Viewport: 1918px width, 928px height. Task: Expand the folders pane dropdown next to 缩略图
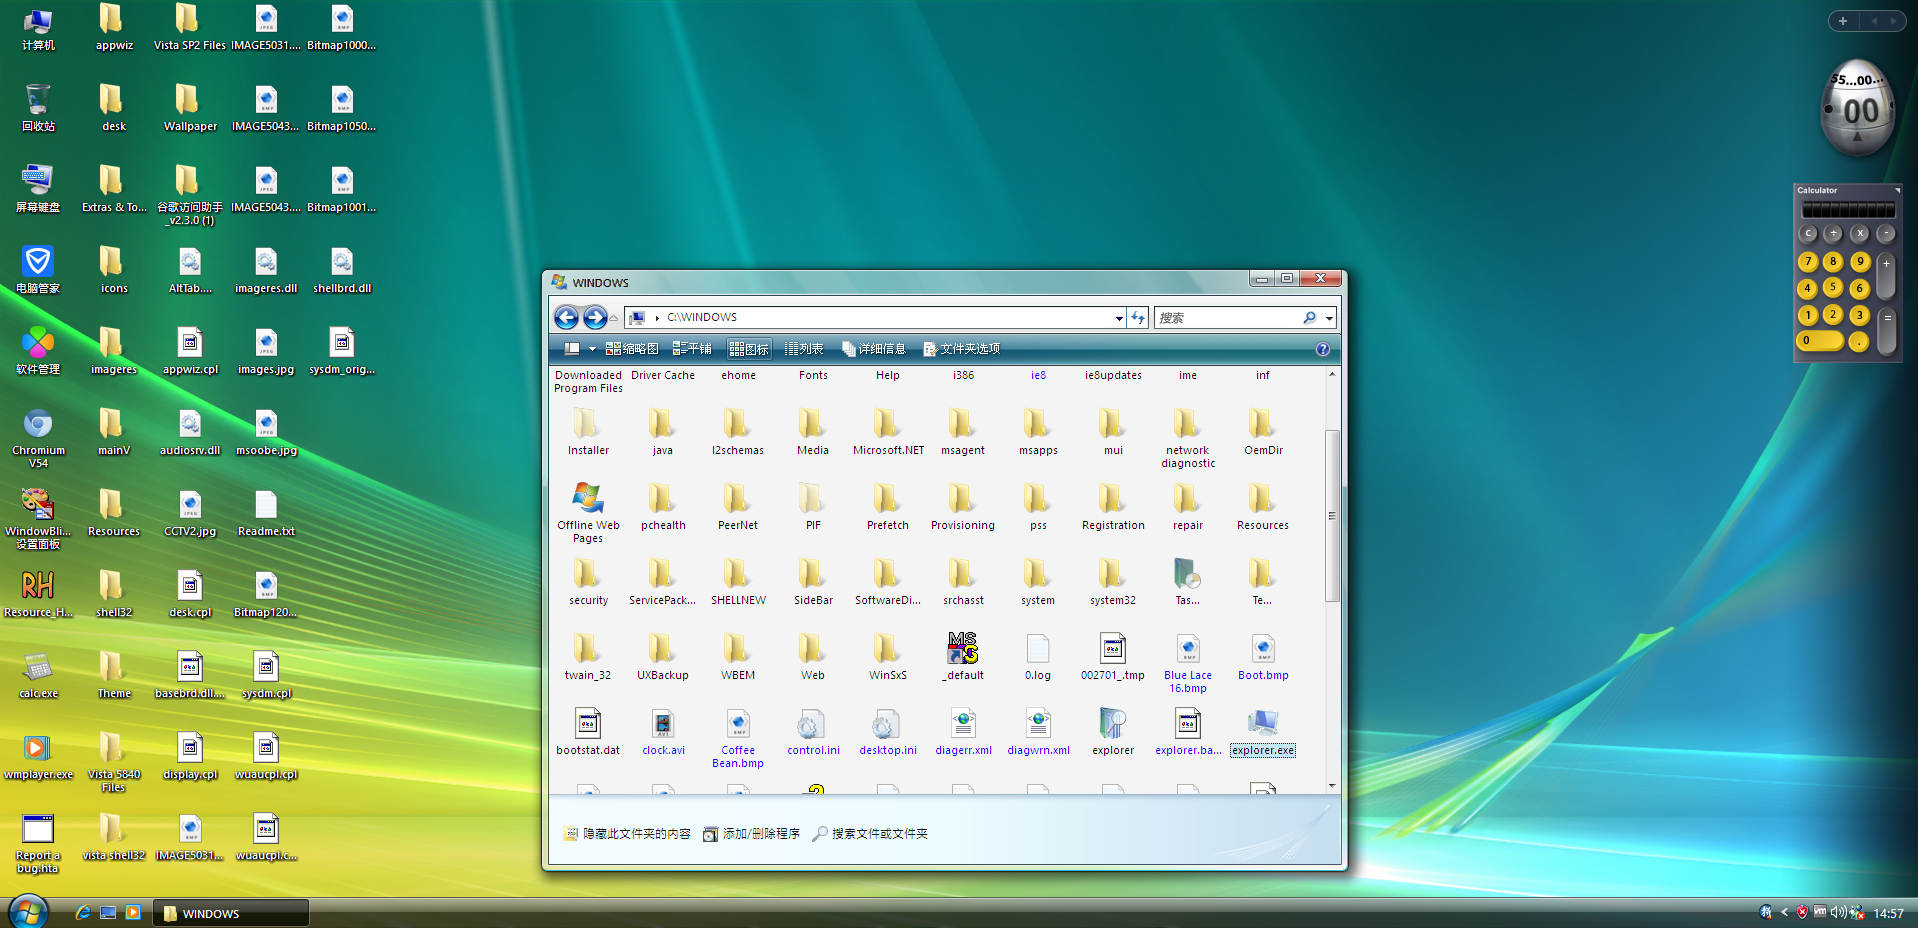pyautogui.click(x=592, y=348)
